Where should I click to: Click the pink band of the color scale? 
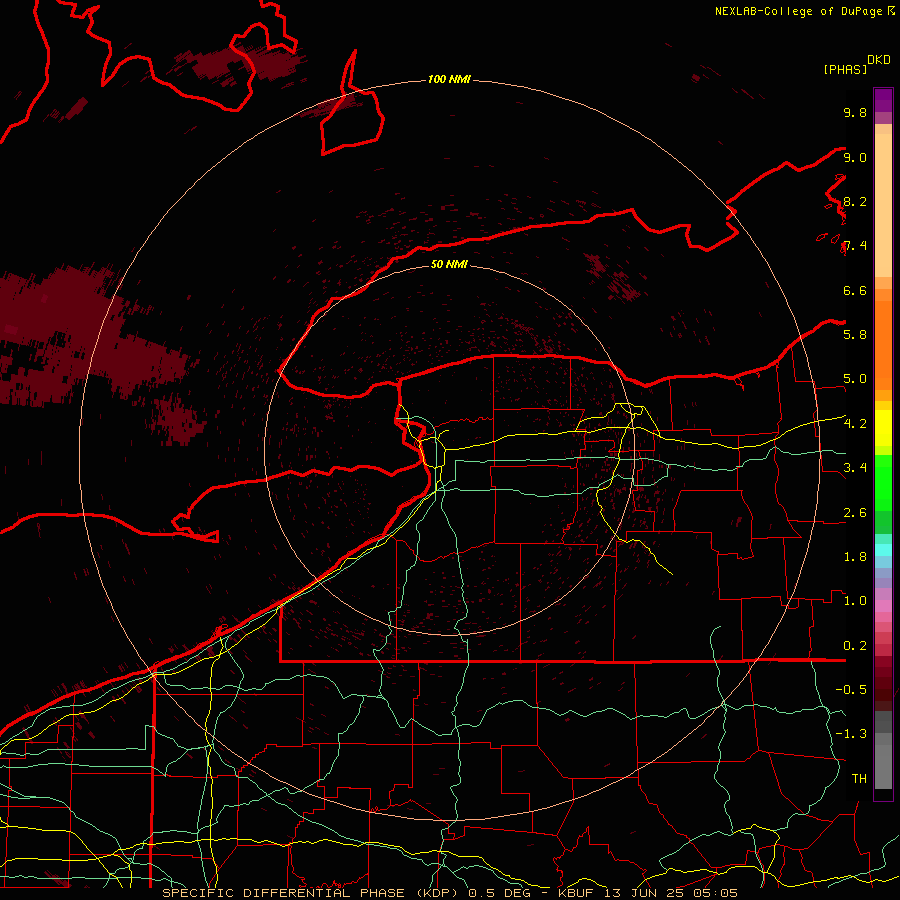click(883, 606)
